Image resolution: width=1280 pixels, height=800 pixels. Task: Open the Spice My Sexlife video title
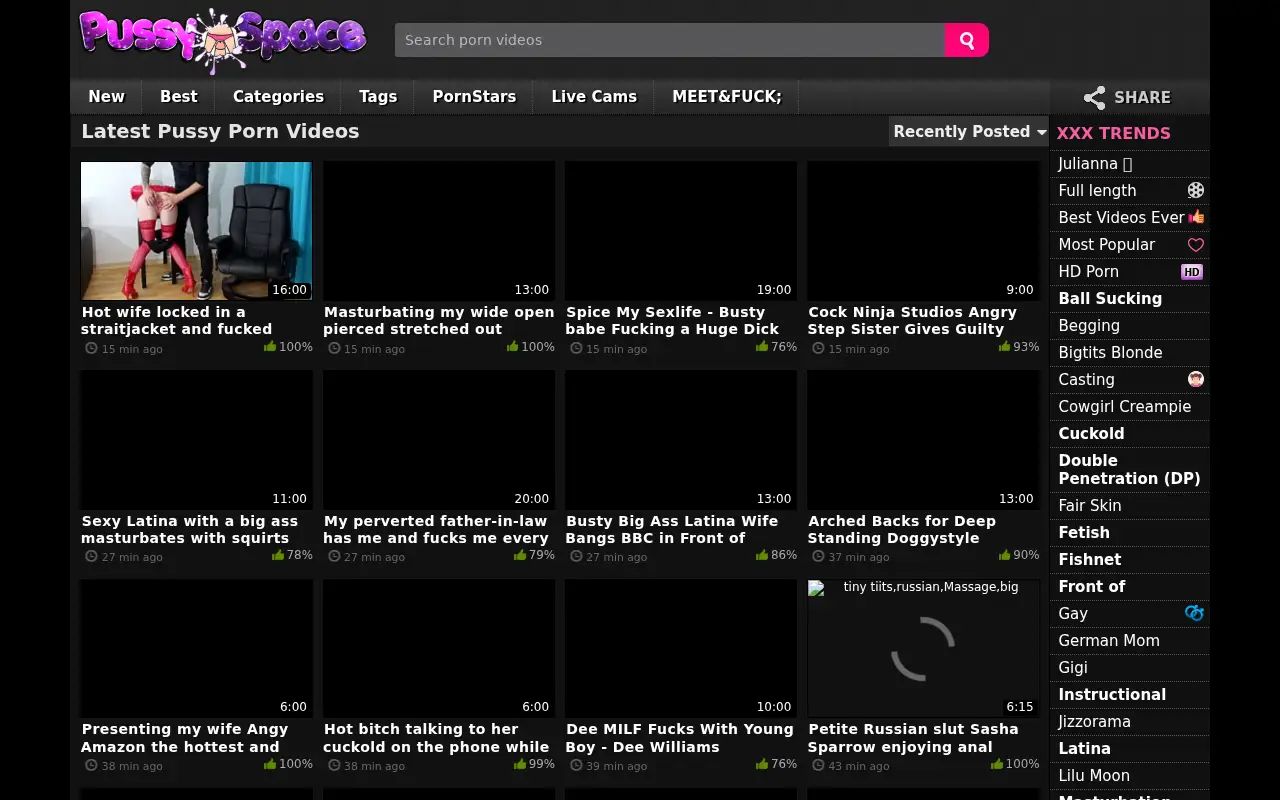672,320
